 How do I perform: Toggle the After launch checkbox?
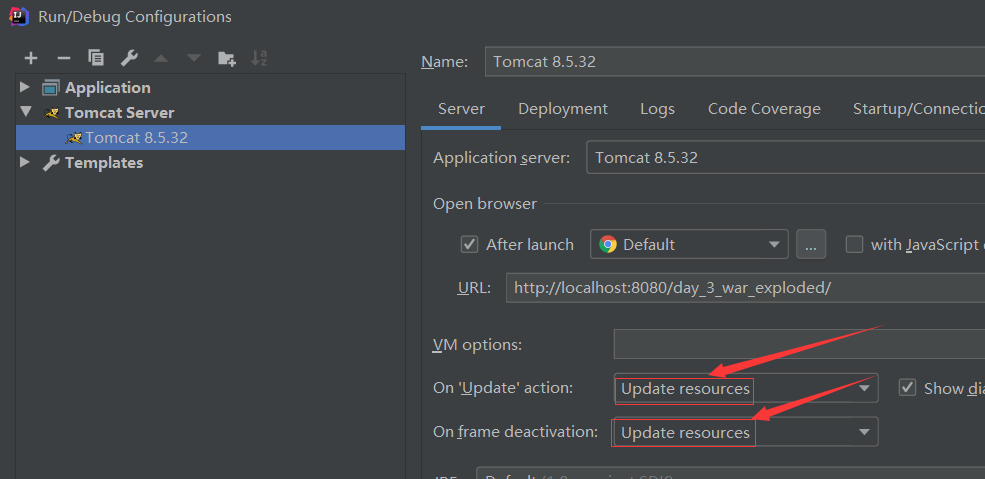point(469,244)
